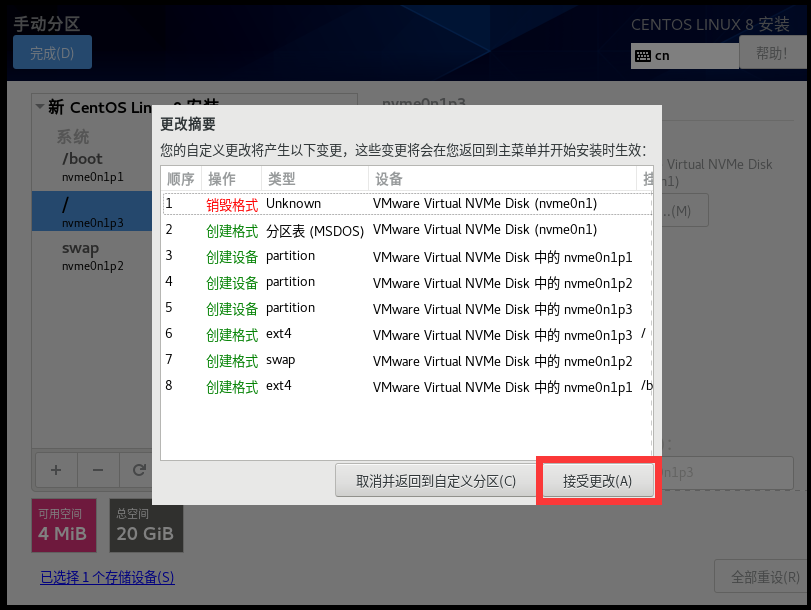Click the 接受更改(A) button
The width and height of the screenshot is (811, 610).
[x=597, y=481]
